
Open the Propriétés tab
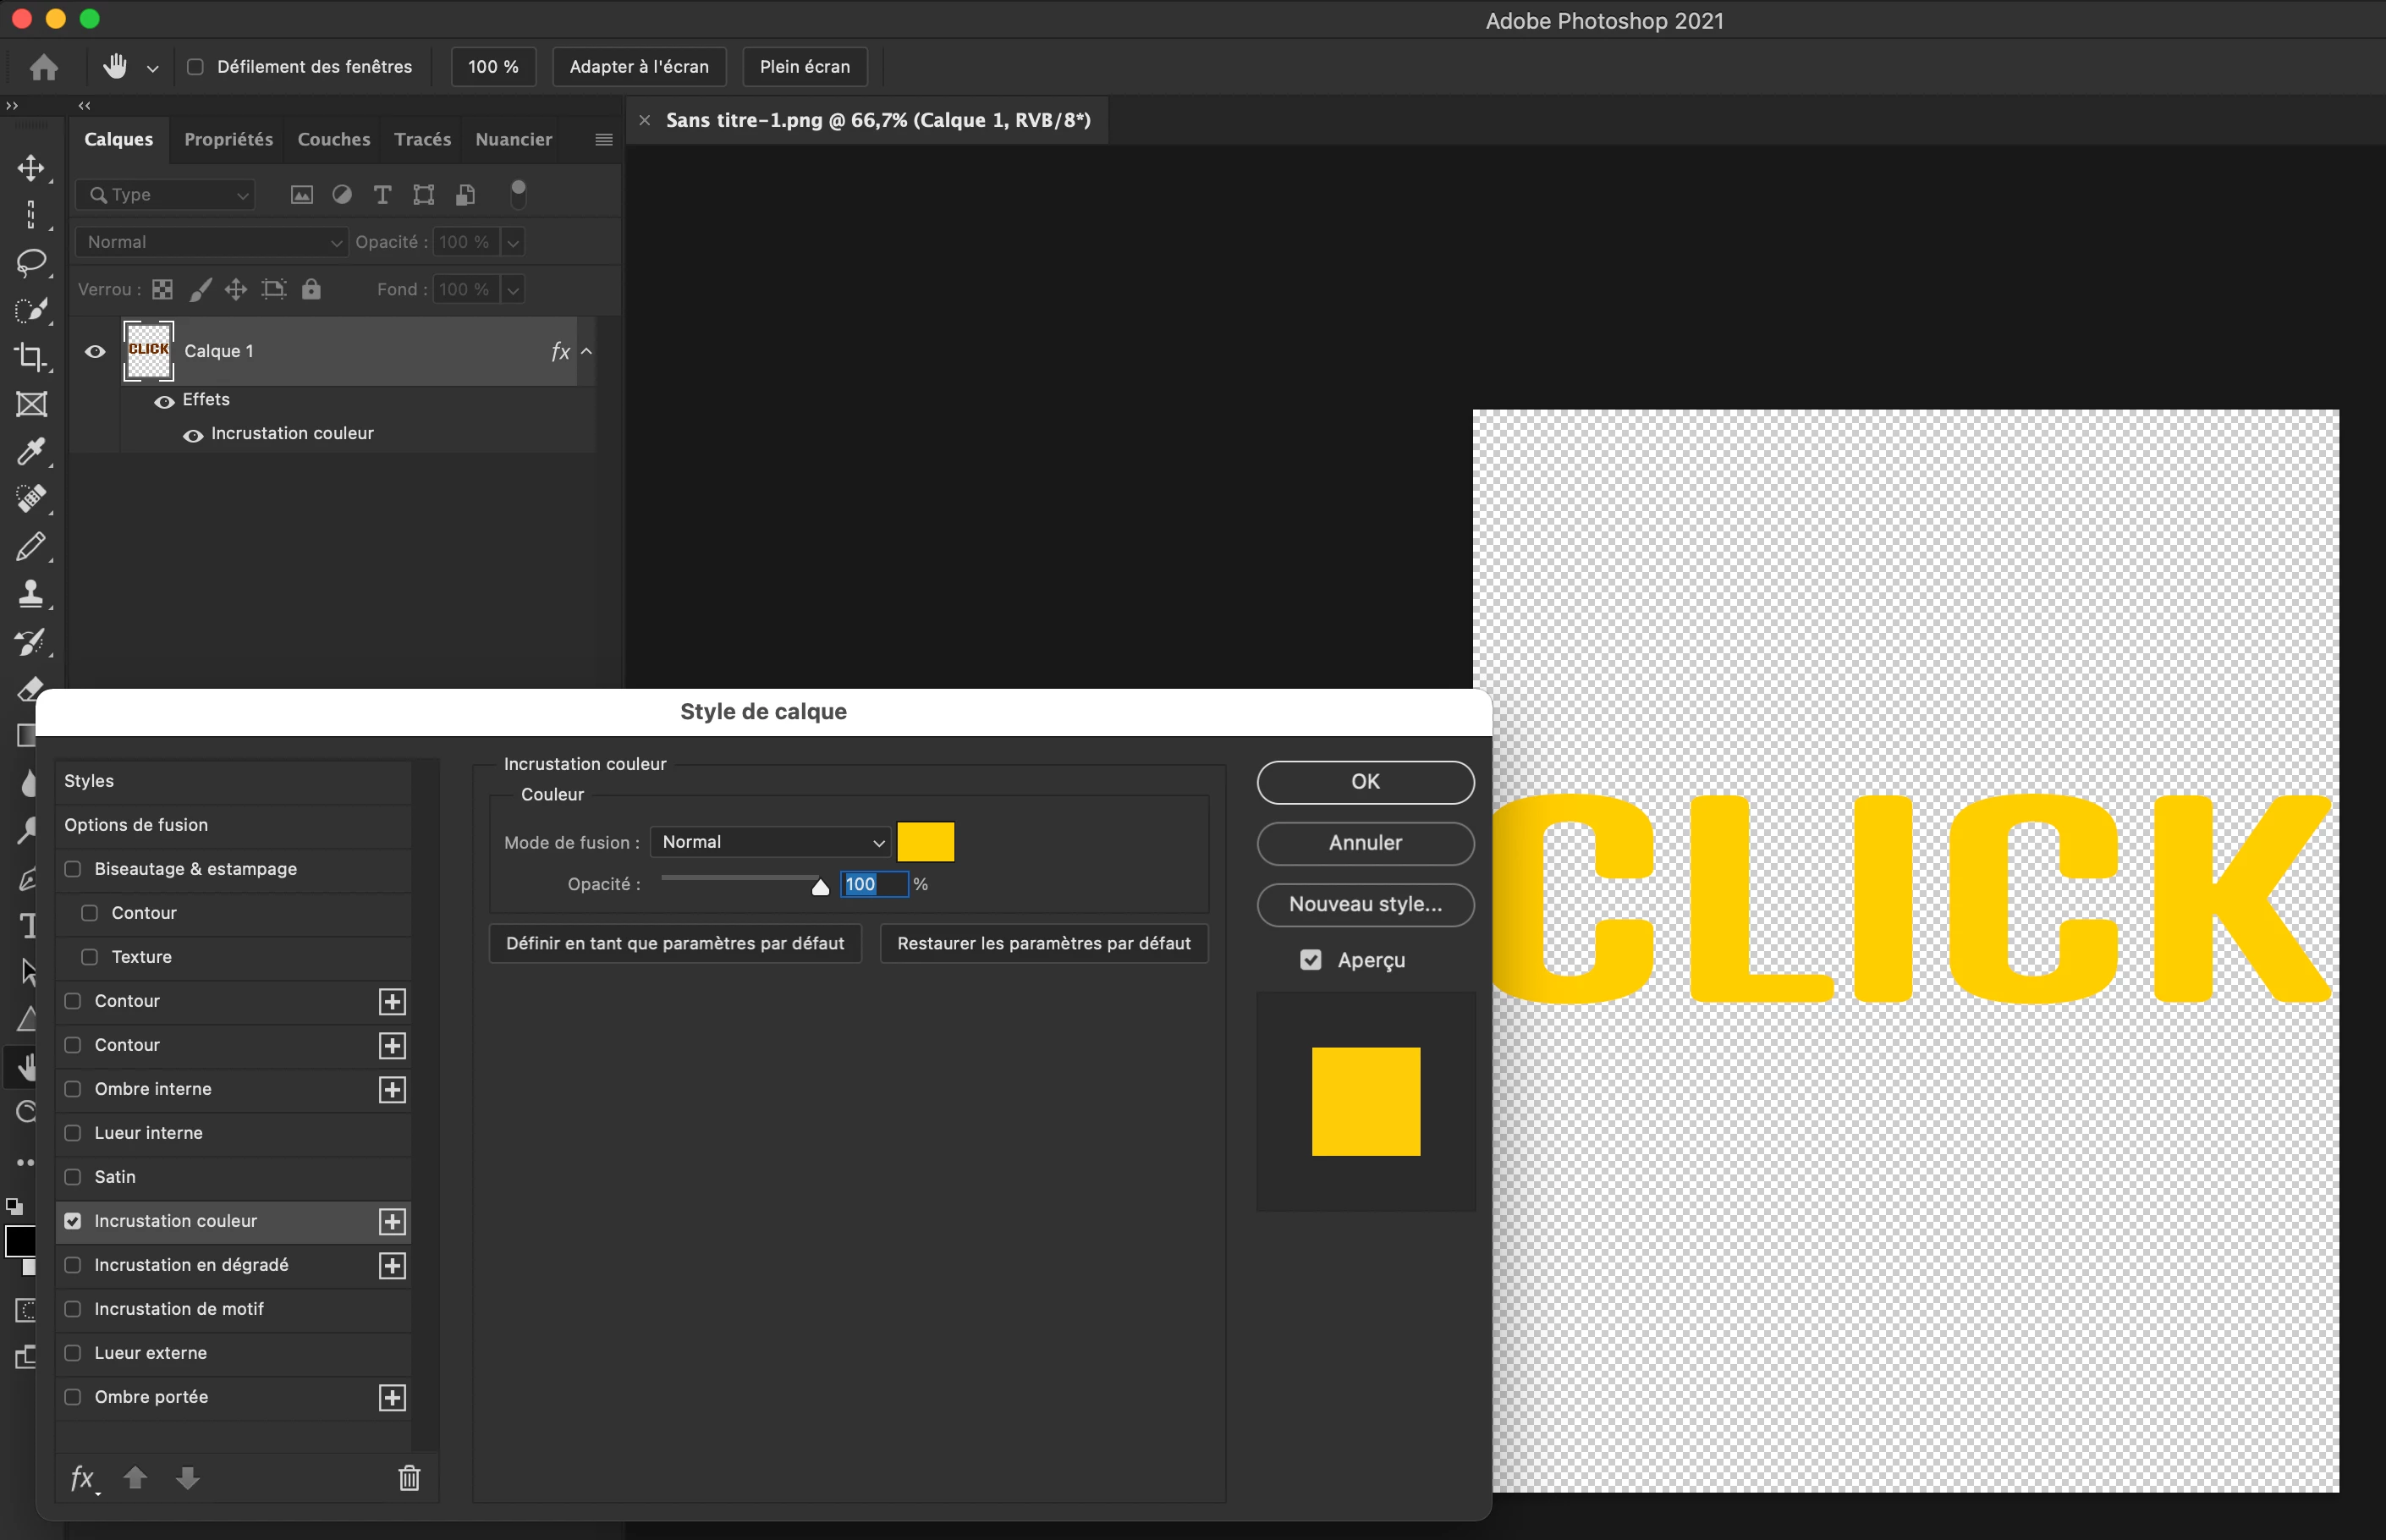(x=228, y=139)
